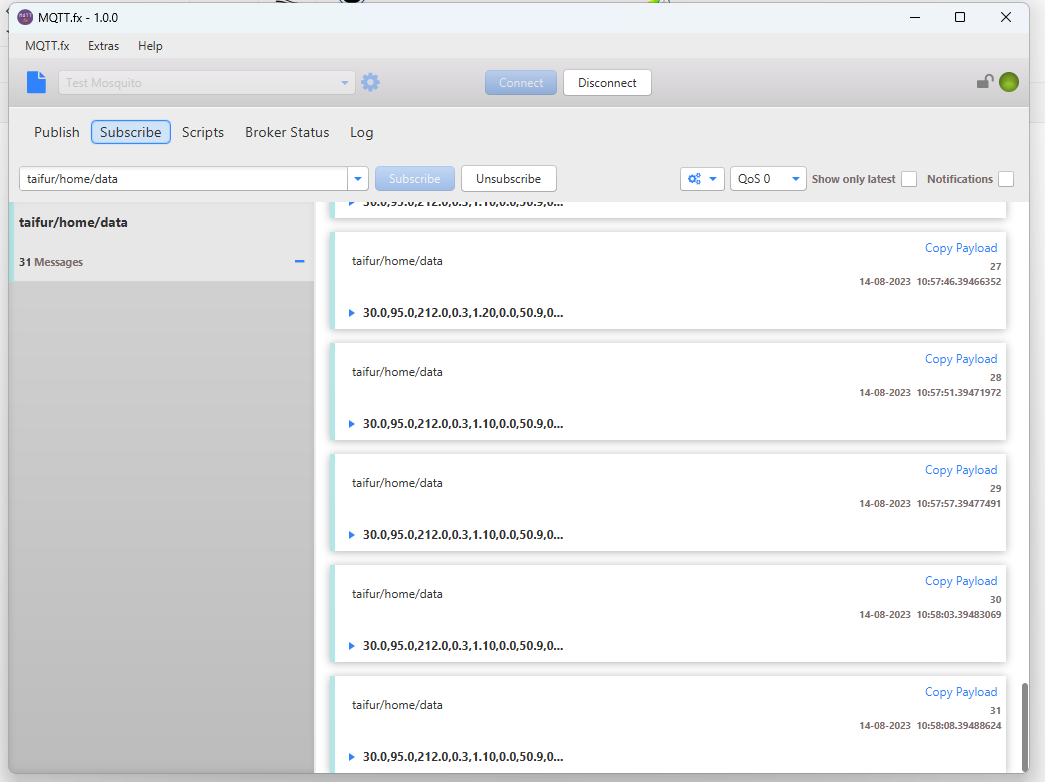The width and height of the screenshot is (1045, 782).
Task: Click the blue new-profile document icon
Action: [36, 82]
